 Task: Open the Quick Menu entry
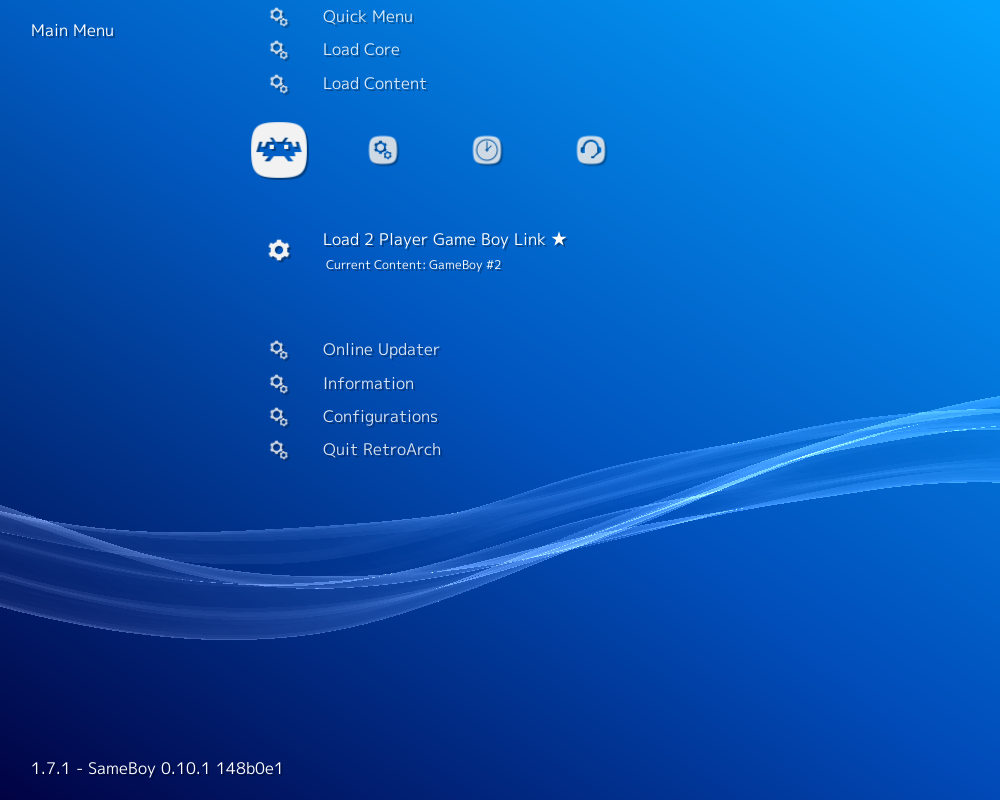367,17
